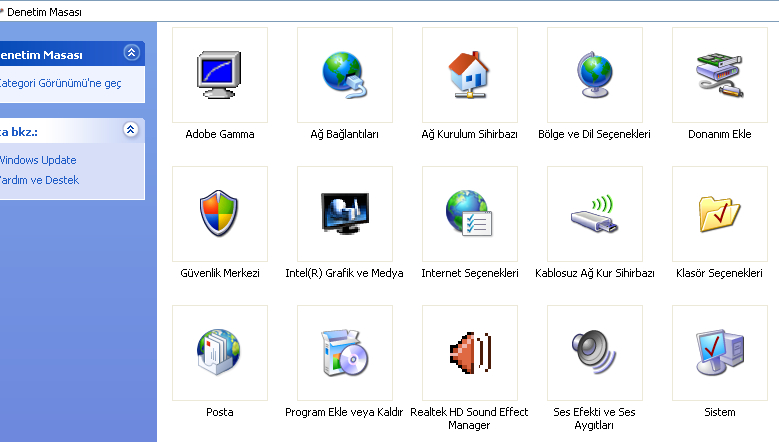Open the Internet Seçenekleri icon
779x442 pixels.
click(x=469, y=214)
